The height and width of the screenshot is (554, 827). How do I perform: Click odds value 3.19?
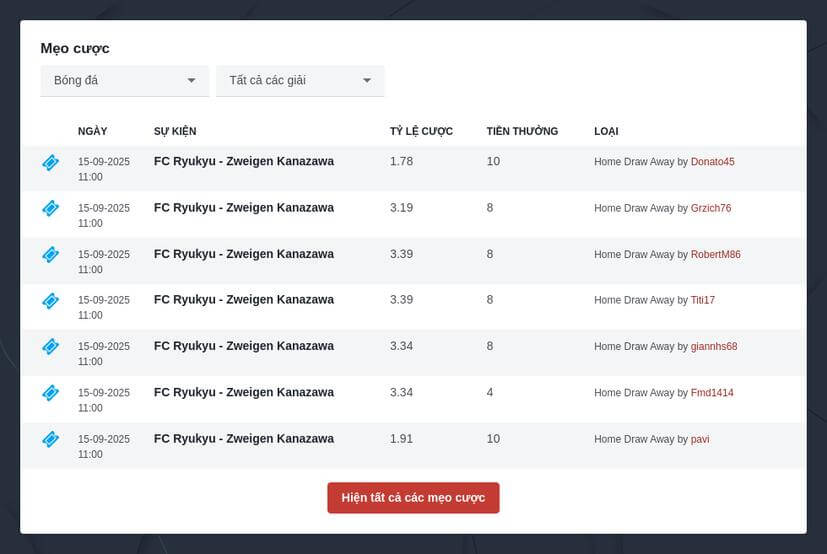[401, 208]
